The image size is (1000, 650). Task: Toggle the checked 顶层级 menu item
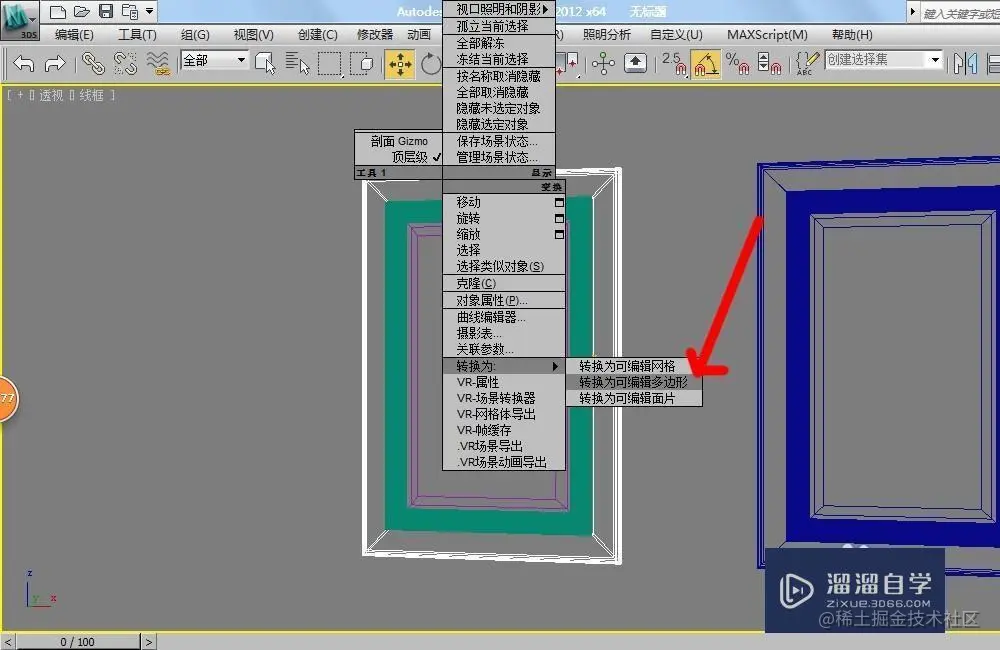tap(399, 157)
